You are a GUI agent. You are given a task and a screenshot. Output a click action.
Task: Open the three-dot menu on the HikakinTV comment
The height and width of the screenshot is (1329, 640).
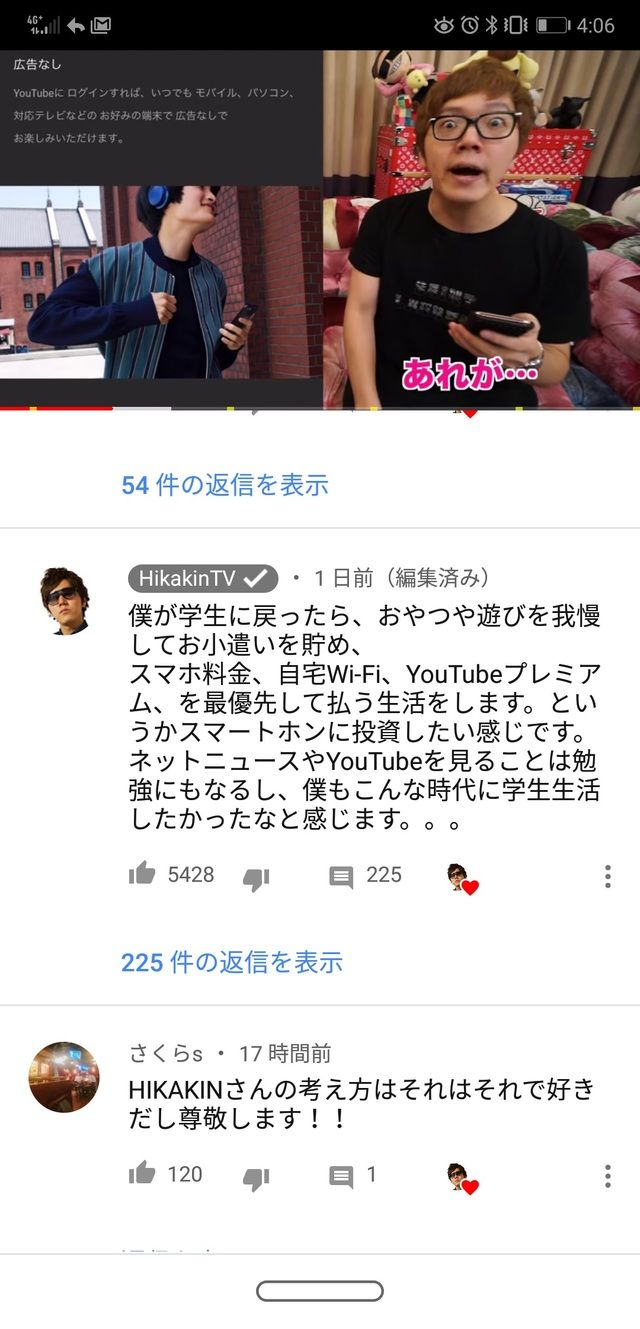pos(607,877)
